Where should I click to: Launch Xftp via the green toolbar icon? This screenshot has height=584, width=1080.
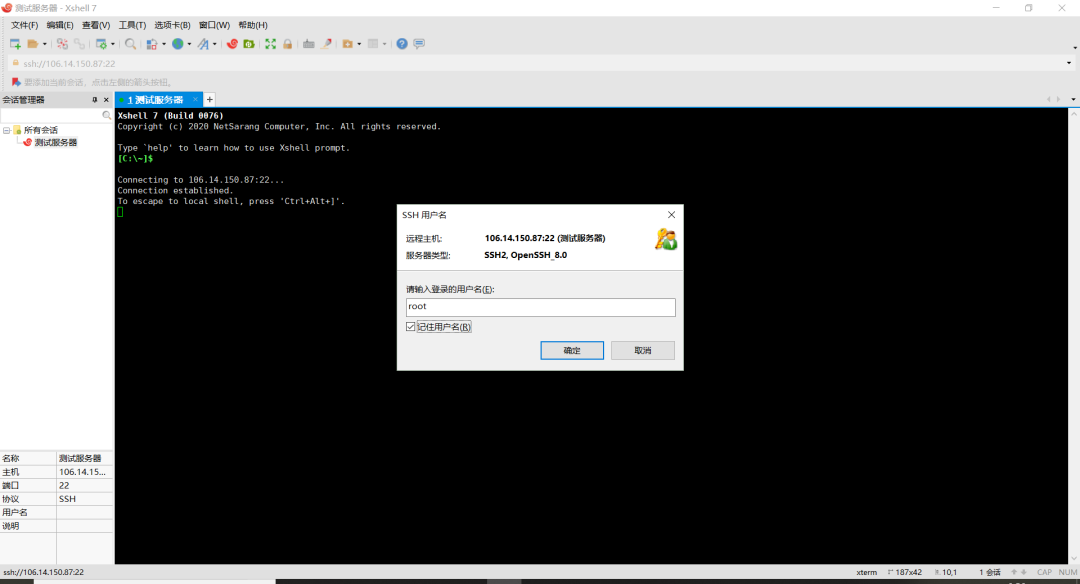click(249, 44)
